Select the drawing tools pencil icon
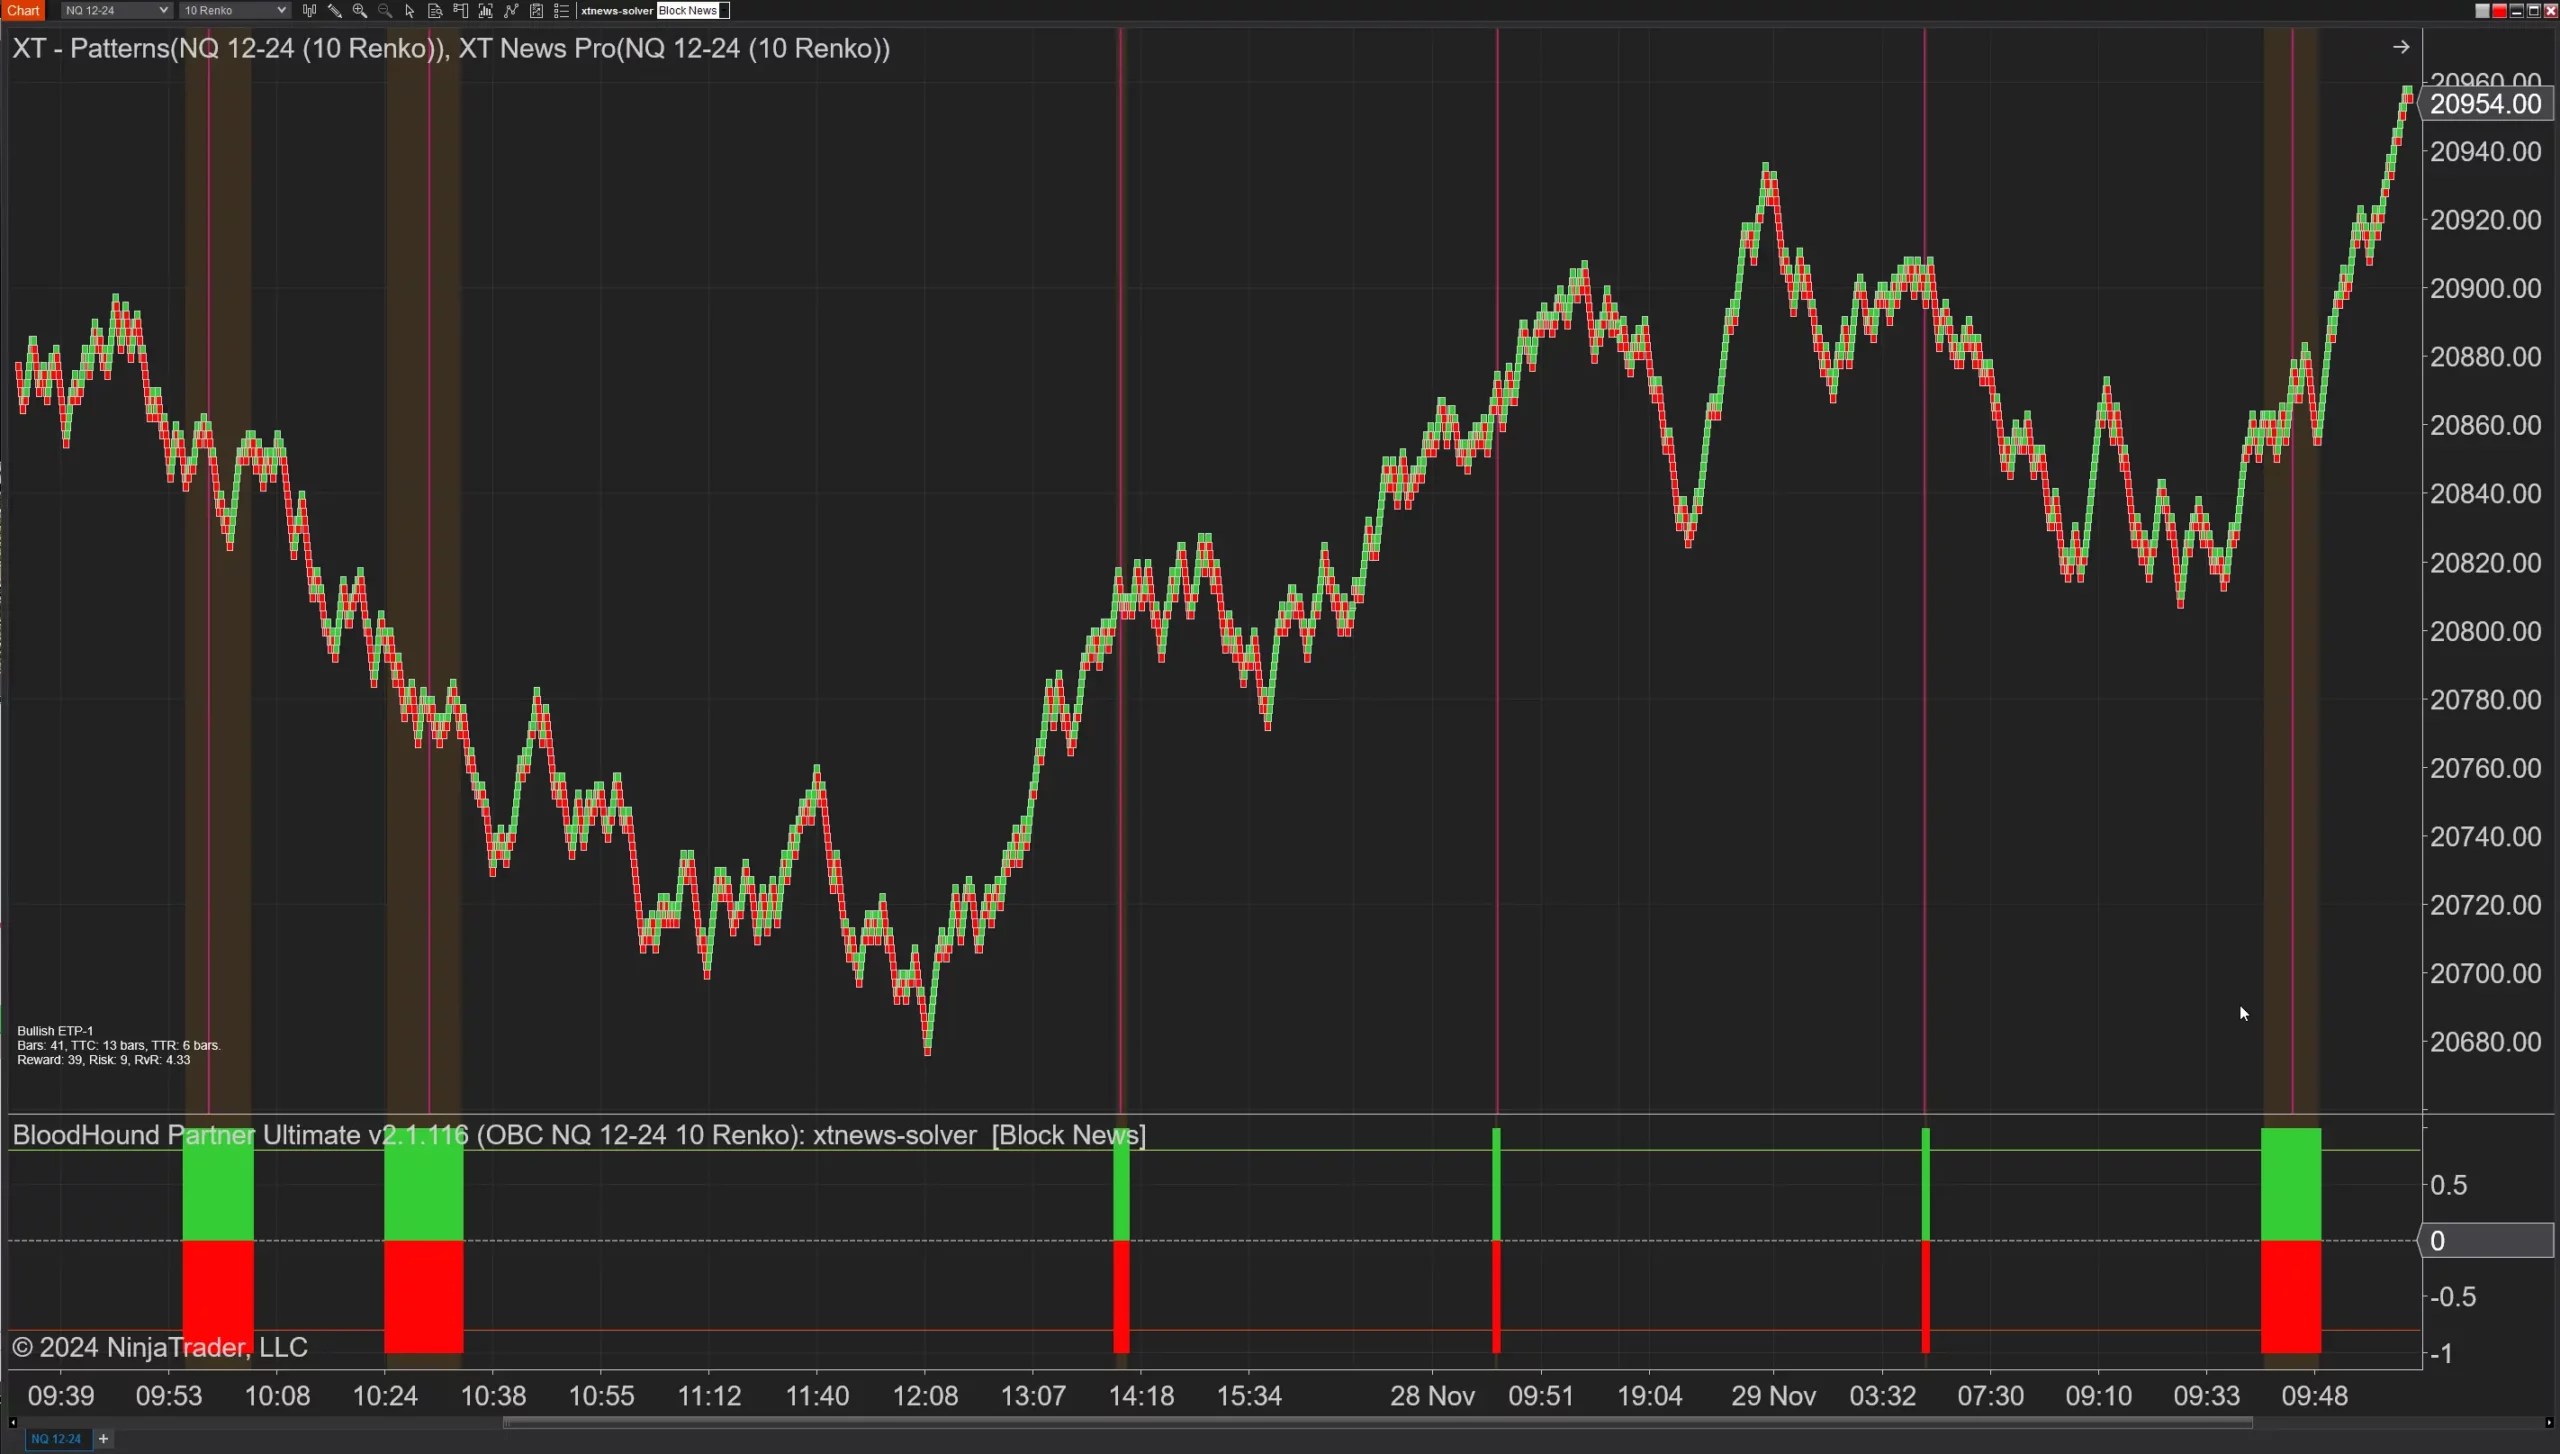This screenshot has width=2560, height=1454. pos(334,11)
